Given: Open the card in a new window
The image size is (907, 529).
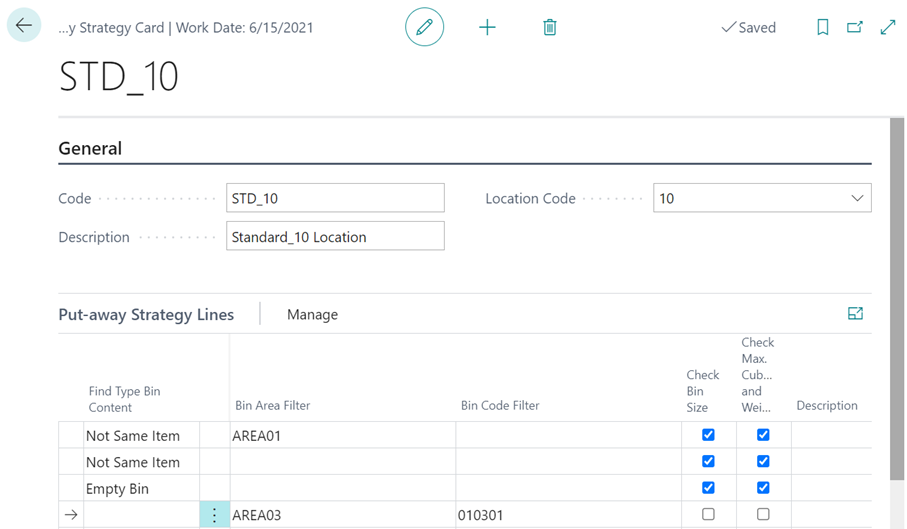Looking at the screenshot, I should 854,27.
